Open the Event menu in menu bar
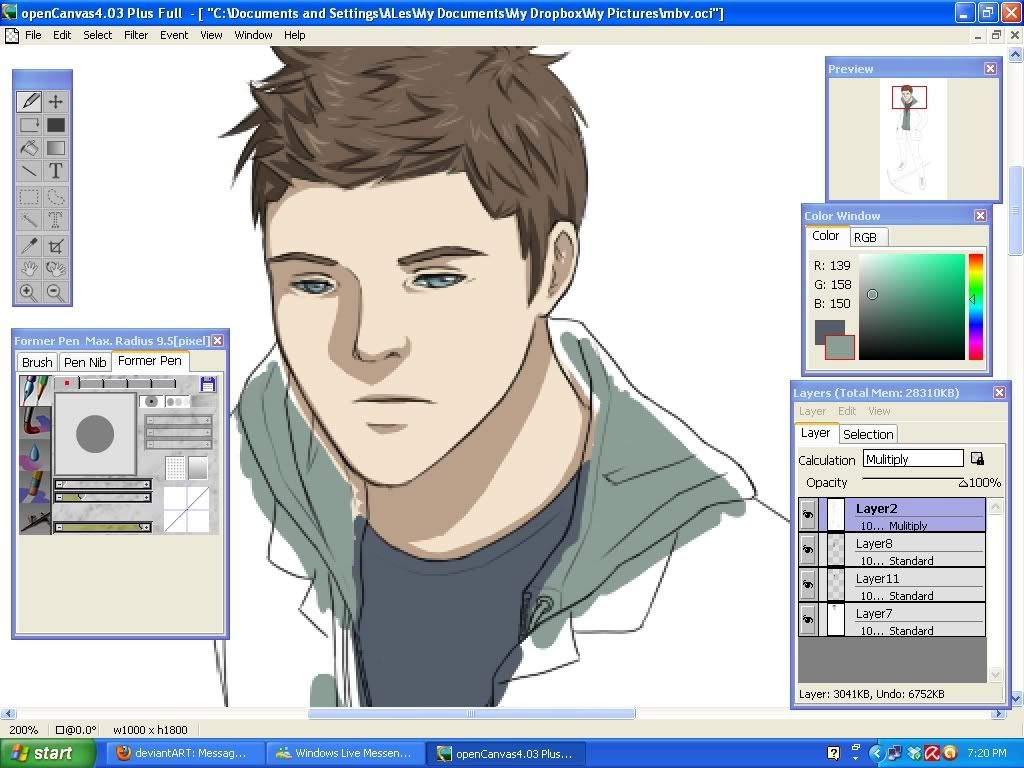Screen dimensions: 1024x768 pyautogui.click(x=174, y=35)
